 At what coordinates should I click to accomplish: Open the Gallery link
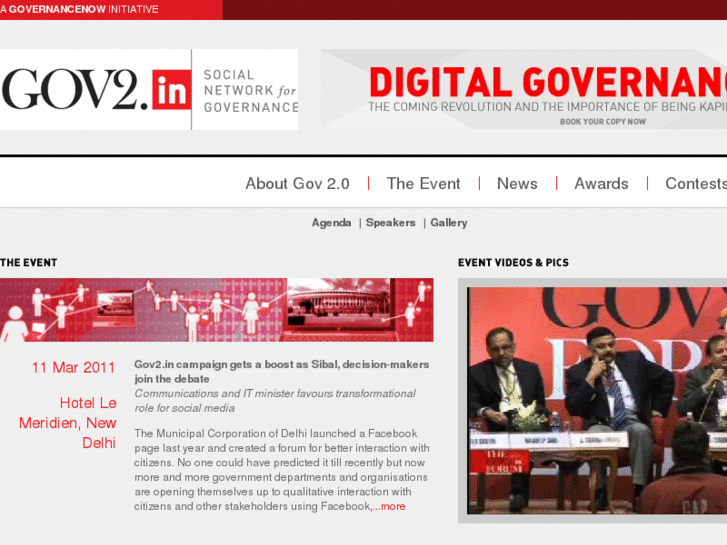pos(449,223)
